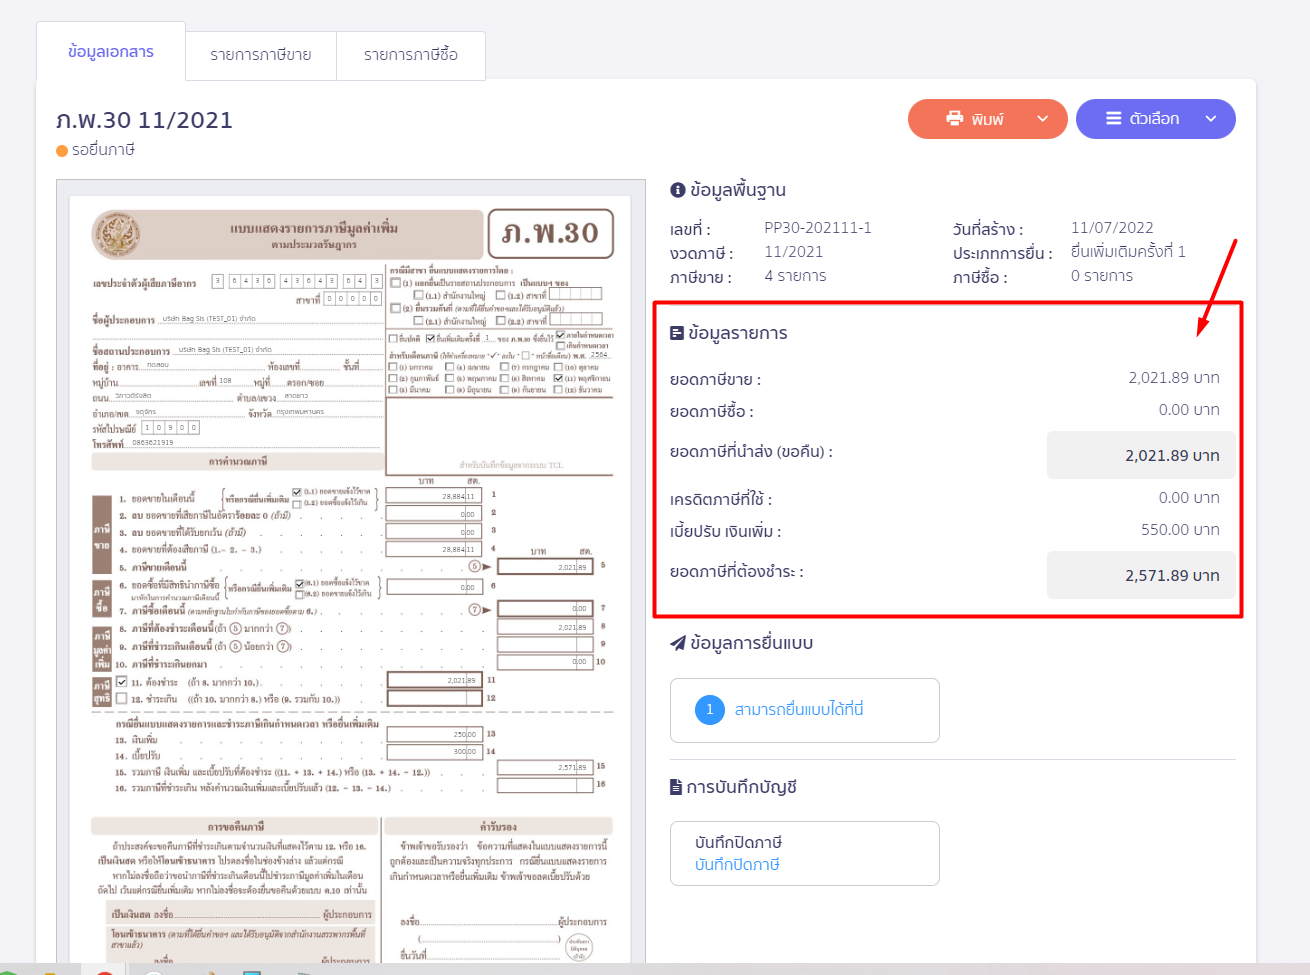Click the hamburger icon on ตัวเลือก button
This screenshot has width=1310, height=975.
[1113, 119]
